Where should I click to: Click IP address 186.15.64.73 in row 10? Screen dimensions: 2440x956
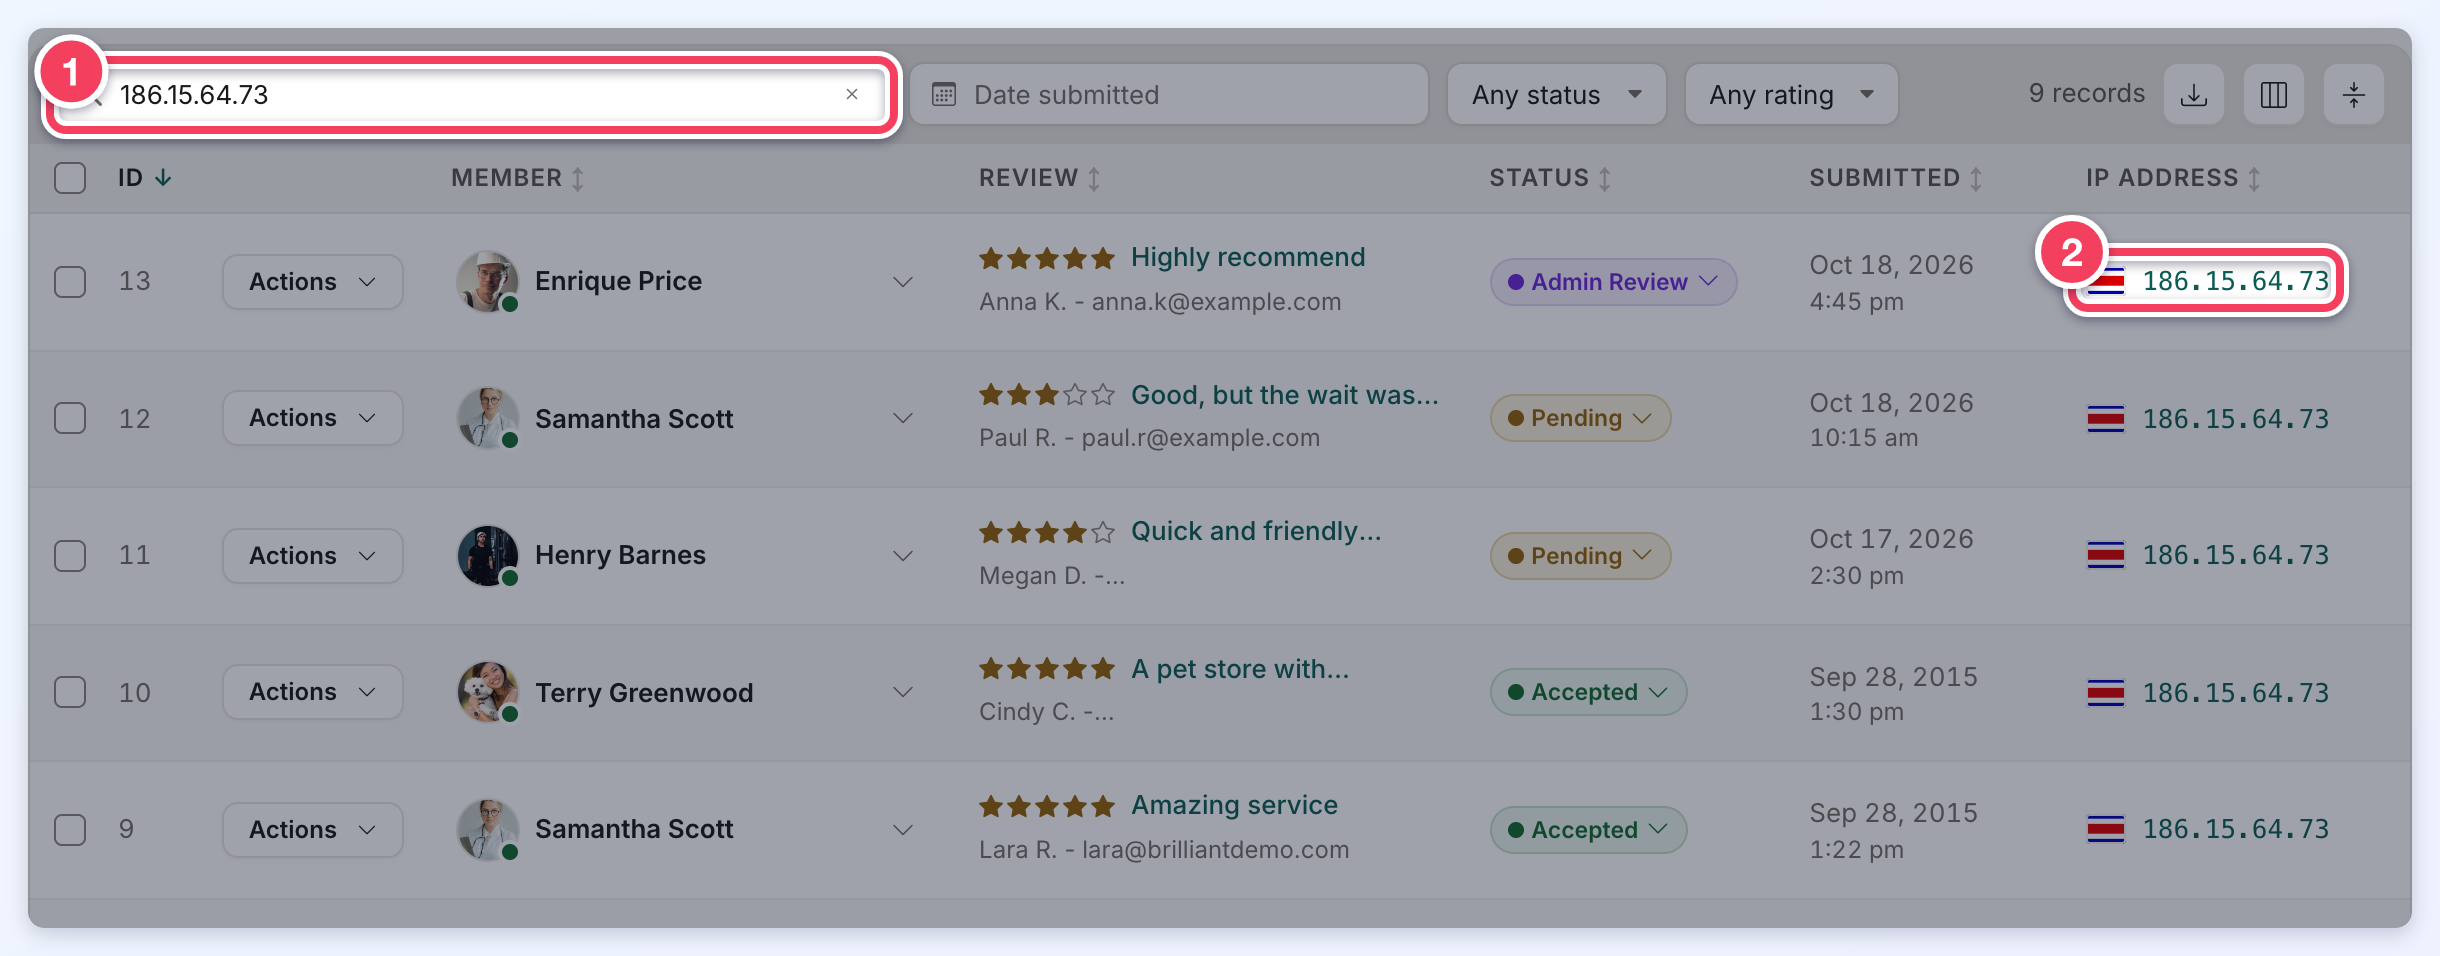tap(2236, 693)
